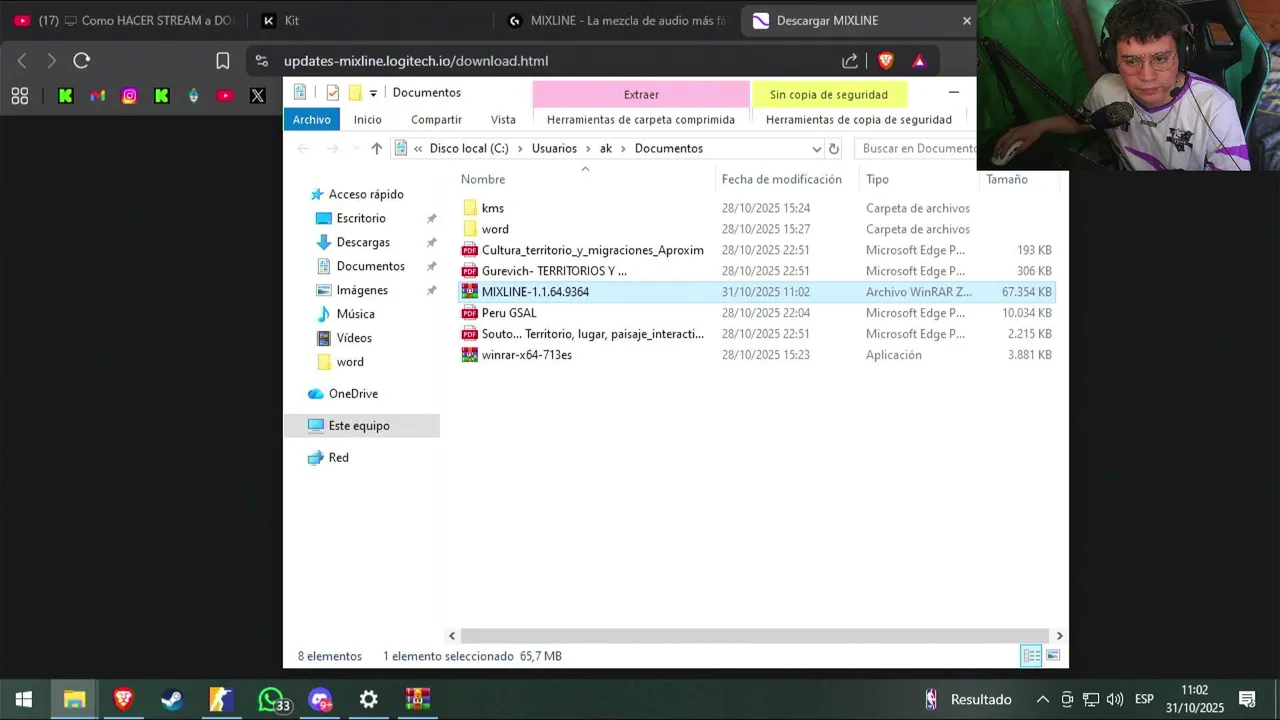Open the Vista ribbon tab
The width and height of the screenshot is (1280, 720).
[503, 119]
